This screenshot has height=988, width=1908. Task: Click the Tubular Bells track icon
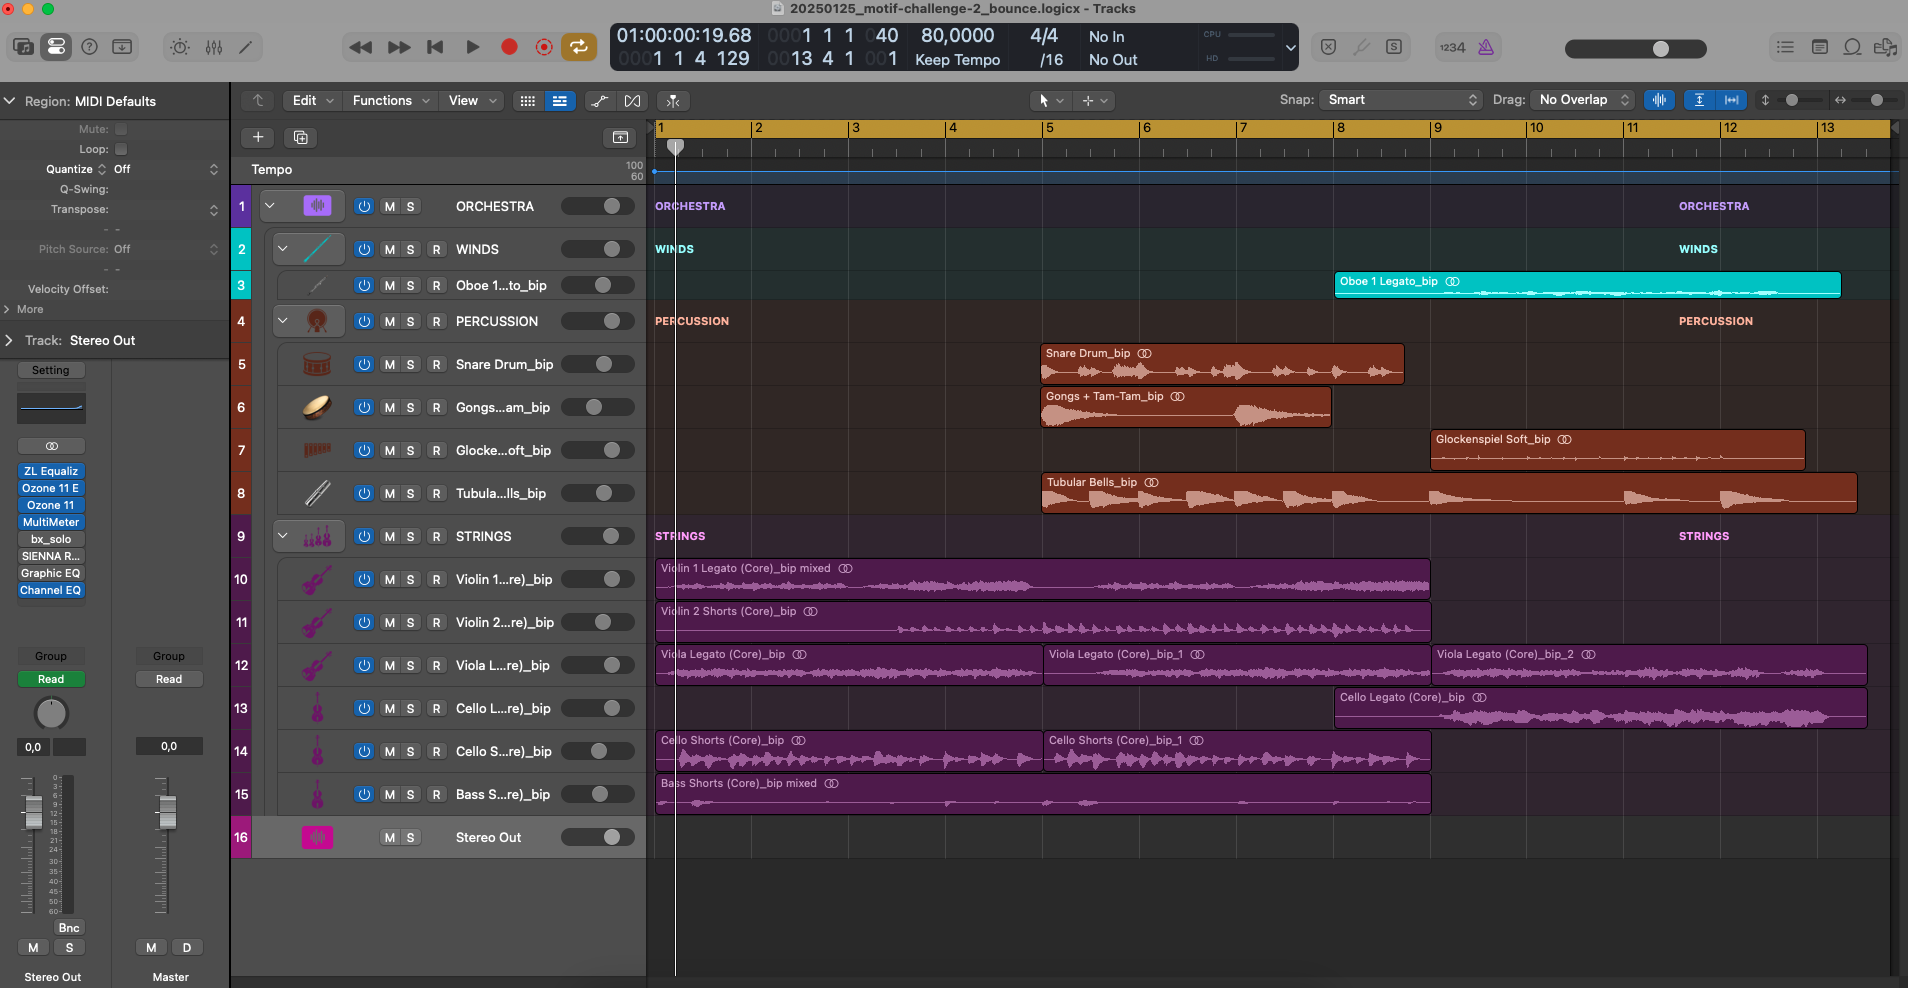(317, 493)
